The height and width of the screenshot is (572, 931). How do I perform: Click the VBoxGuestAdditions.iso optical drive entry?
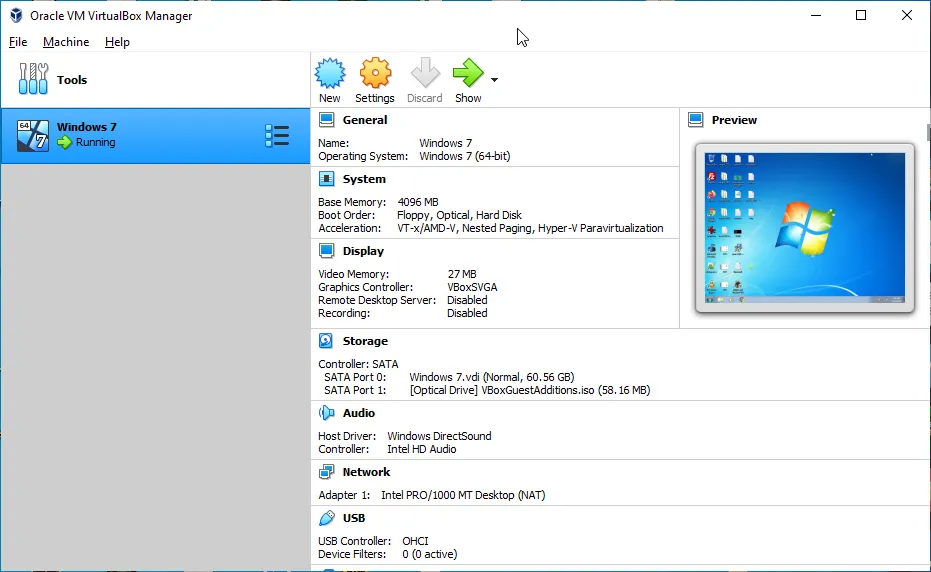(530, 390)
